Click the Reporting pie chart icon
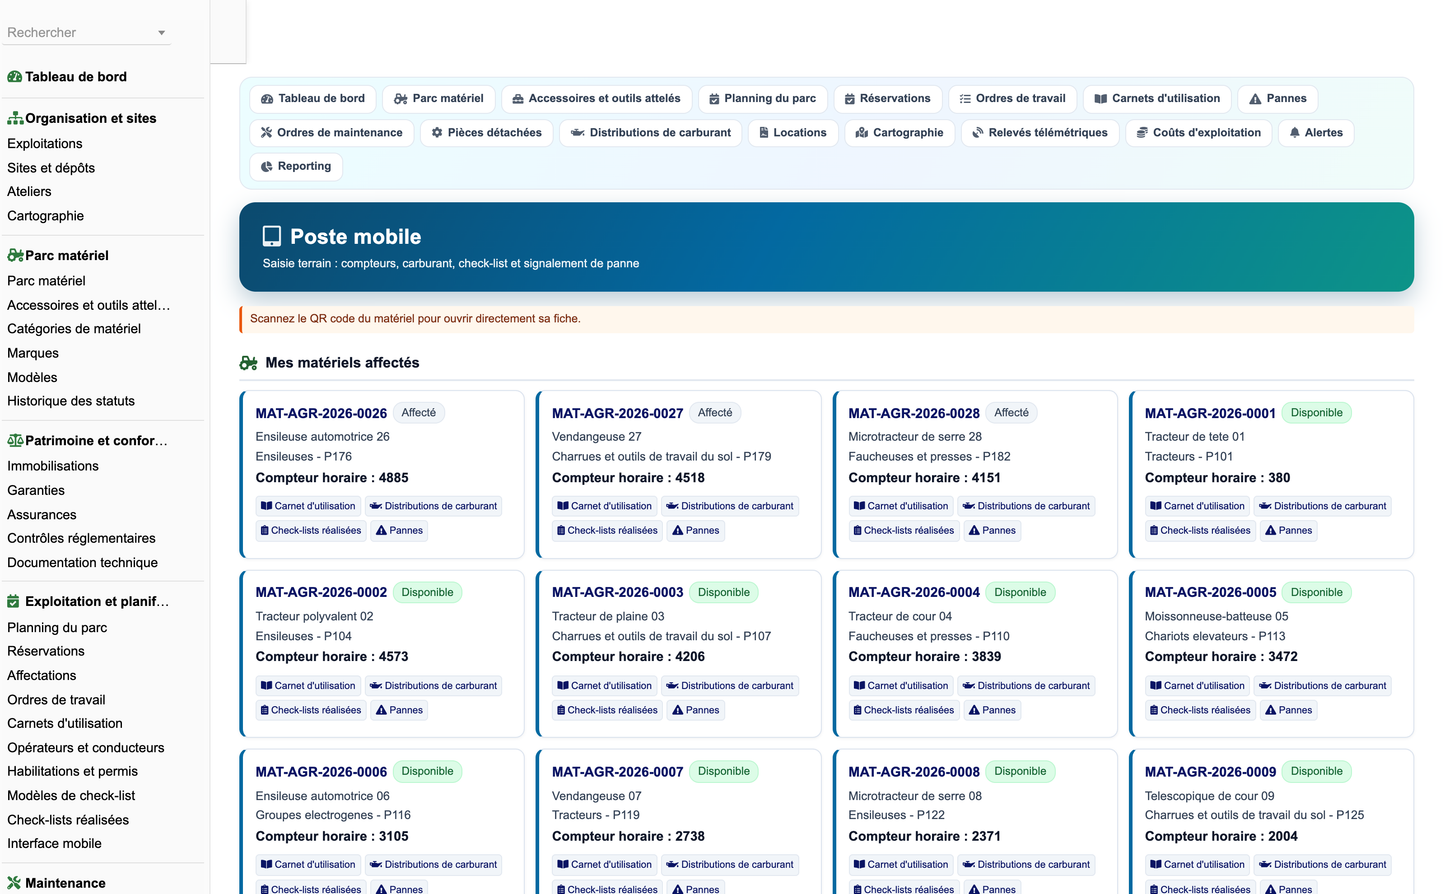Image resolution: width=1445 pixels, height=894 pixels. coord(267,166)
